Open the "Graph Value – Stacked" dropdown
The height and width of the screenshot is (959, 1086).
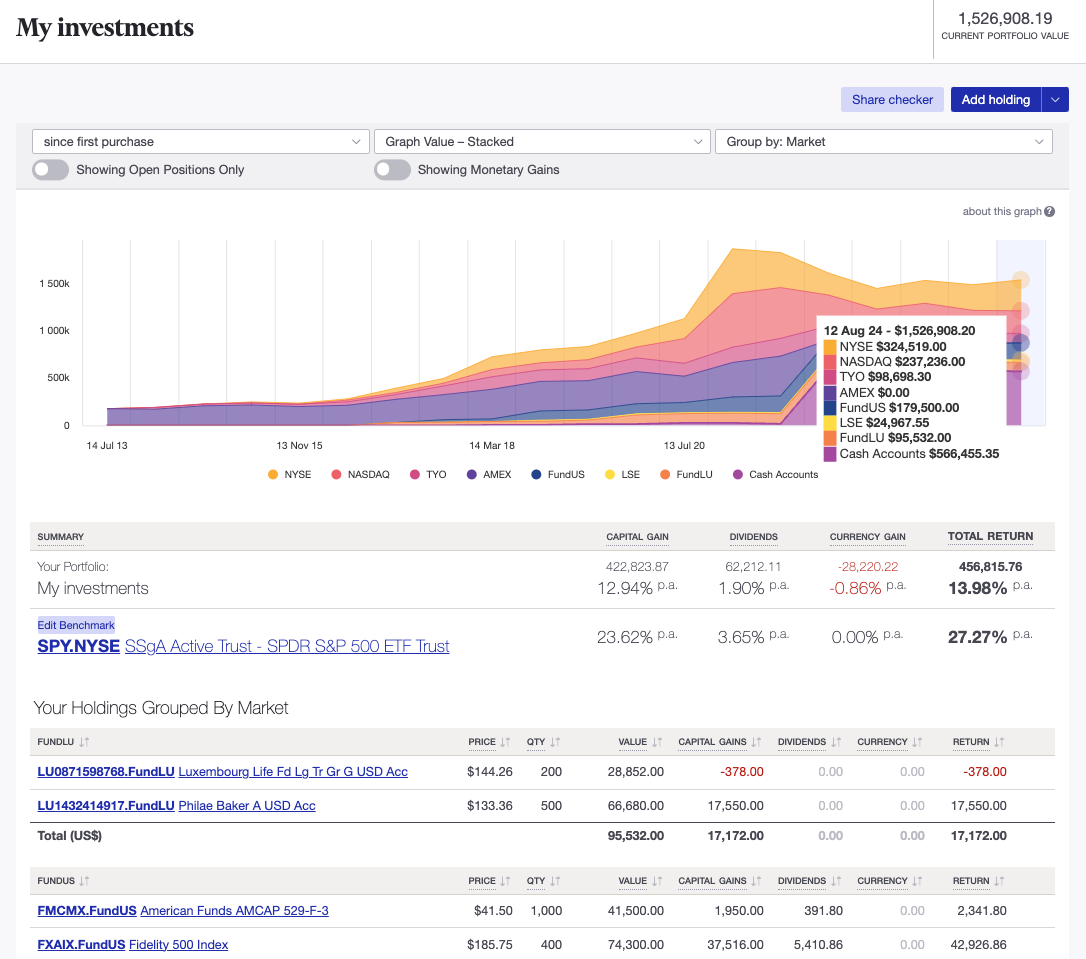pos(542,141)
